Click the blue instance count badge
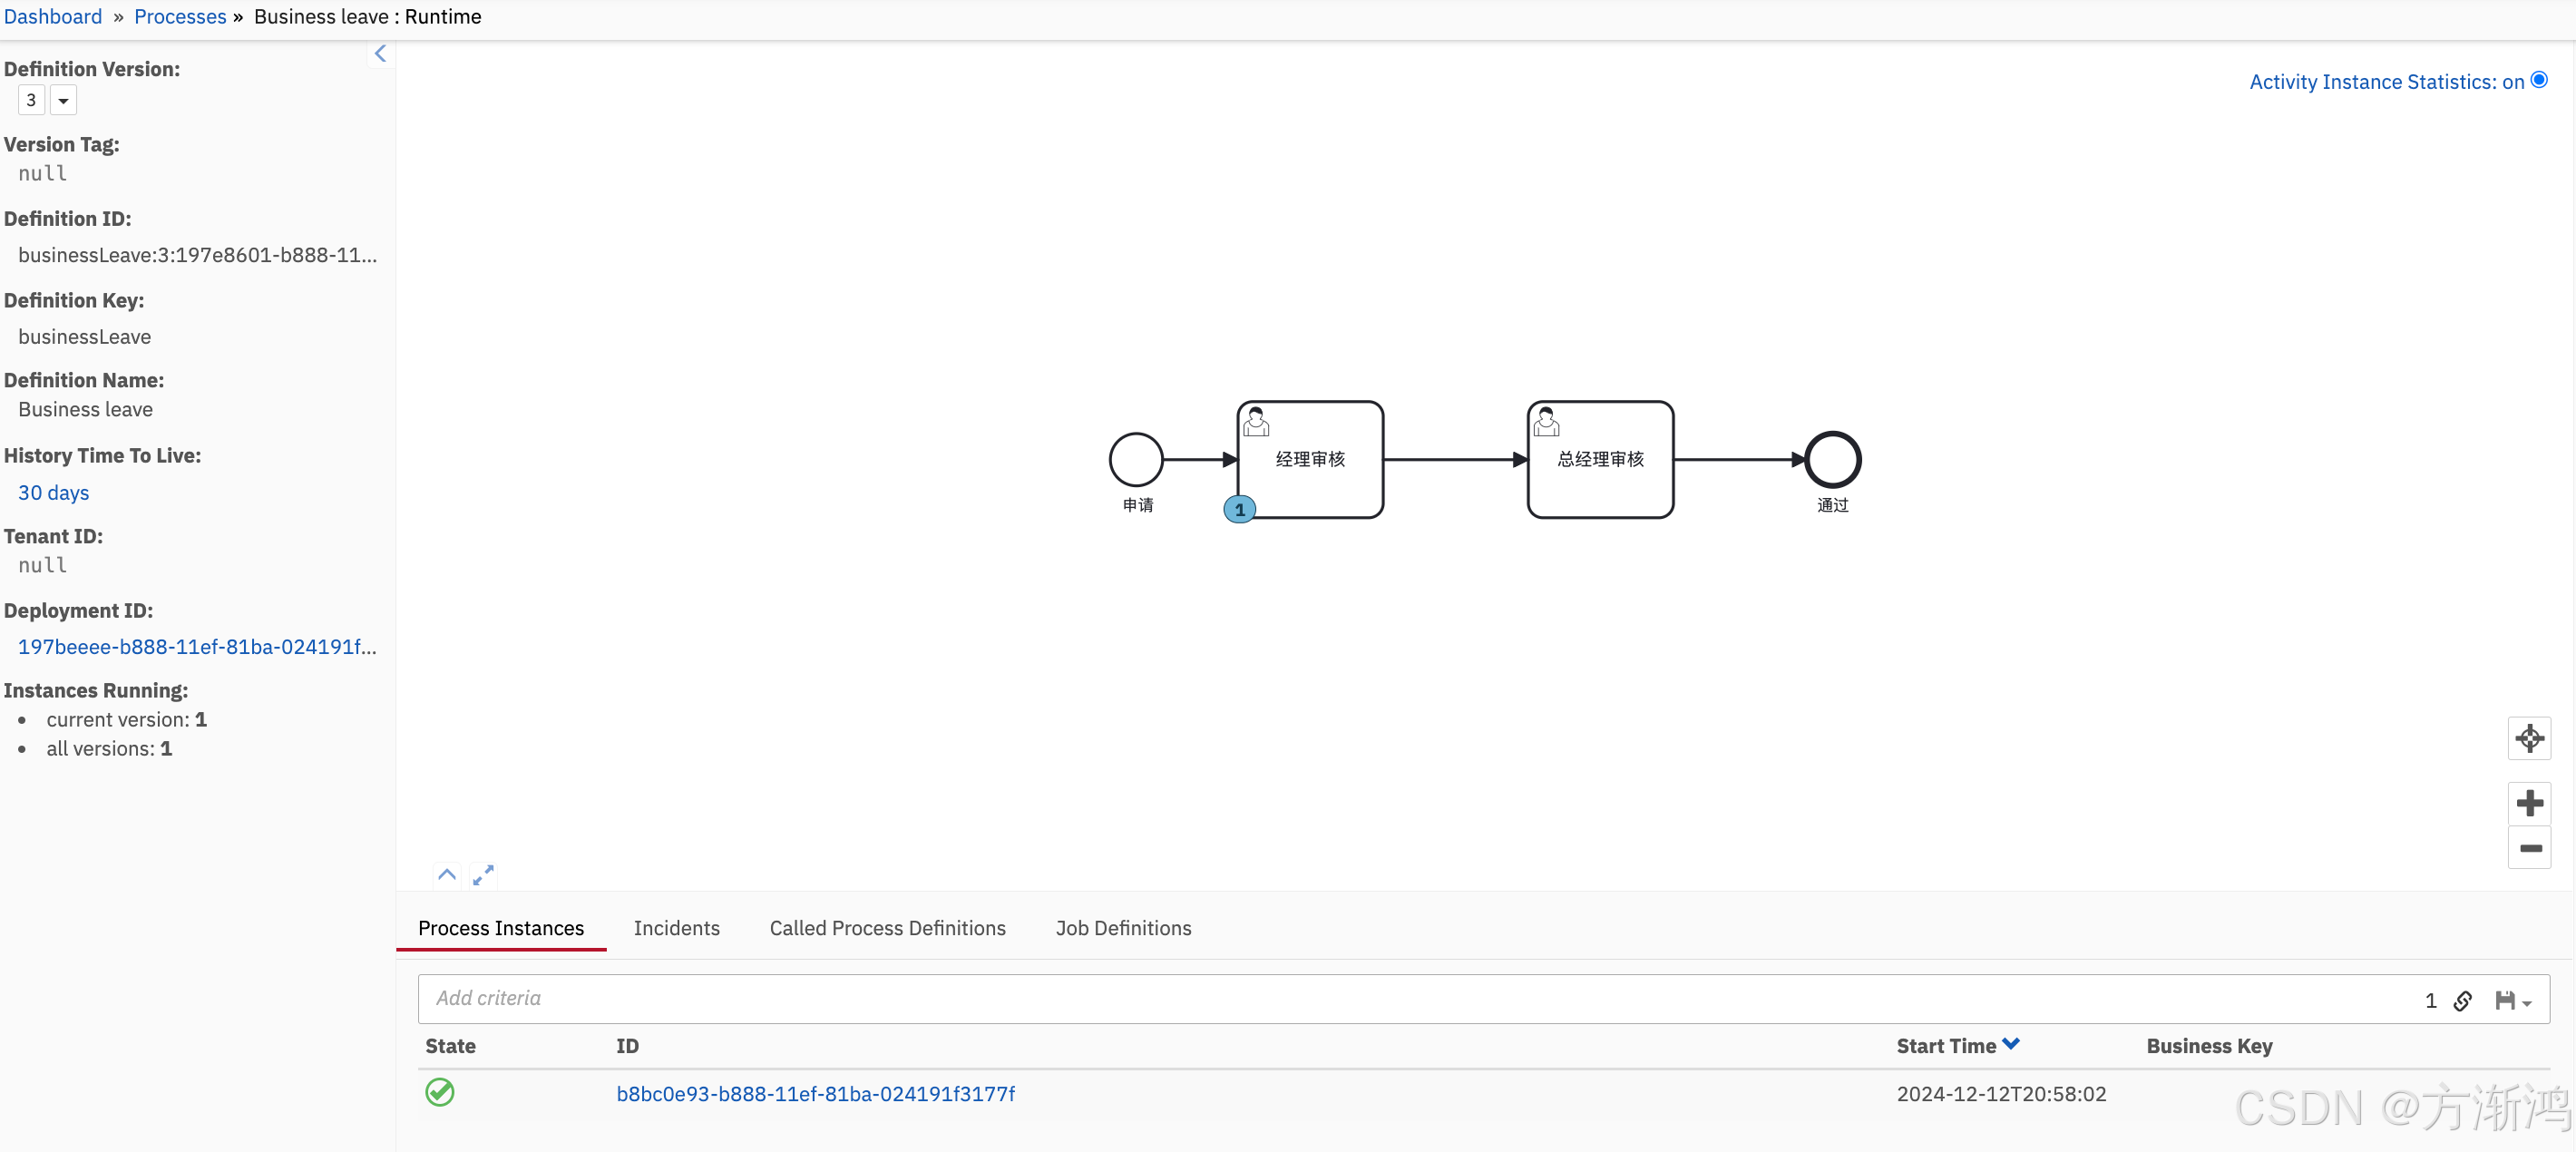Viewport: 2576px width, 1152px height. pyautogui.click(x=1239, y=510)
